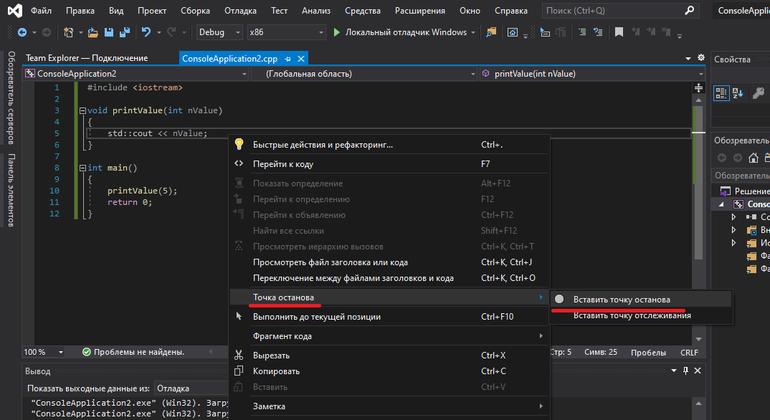
Task: Click the copy icon beside Копировать
Action: pos(239,371)
